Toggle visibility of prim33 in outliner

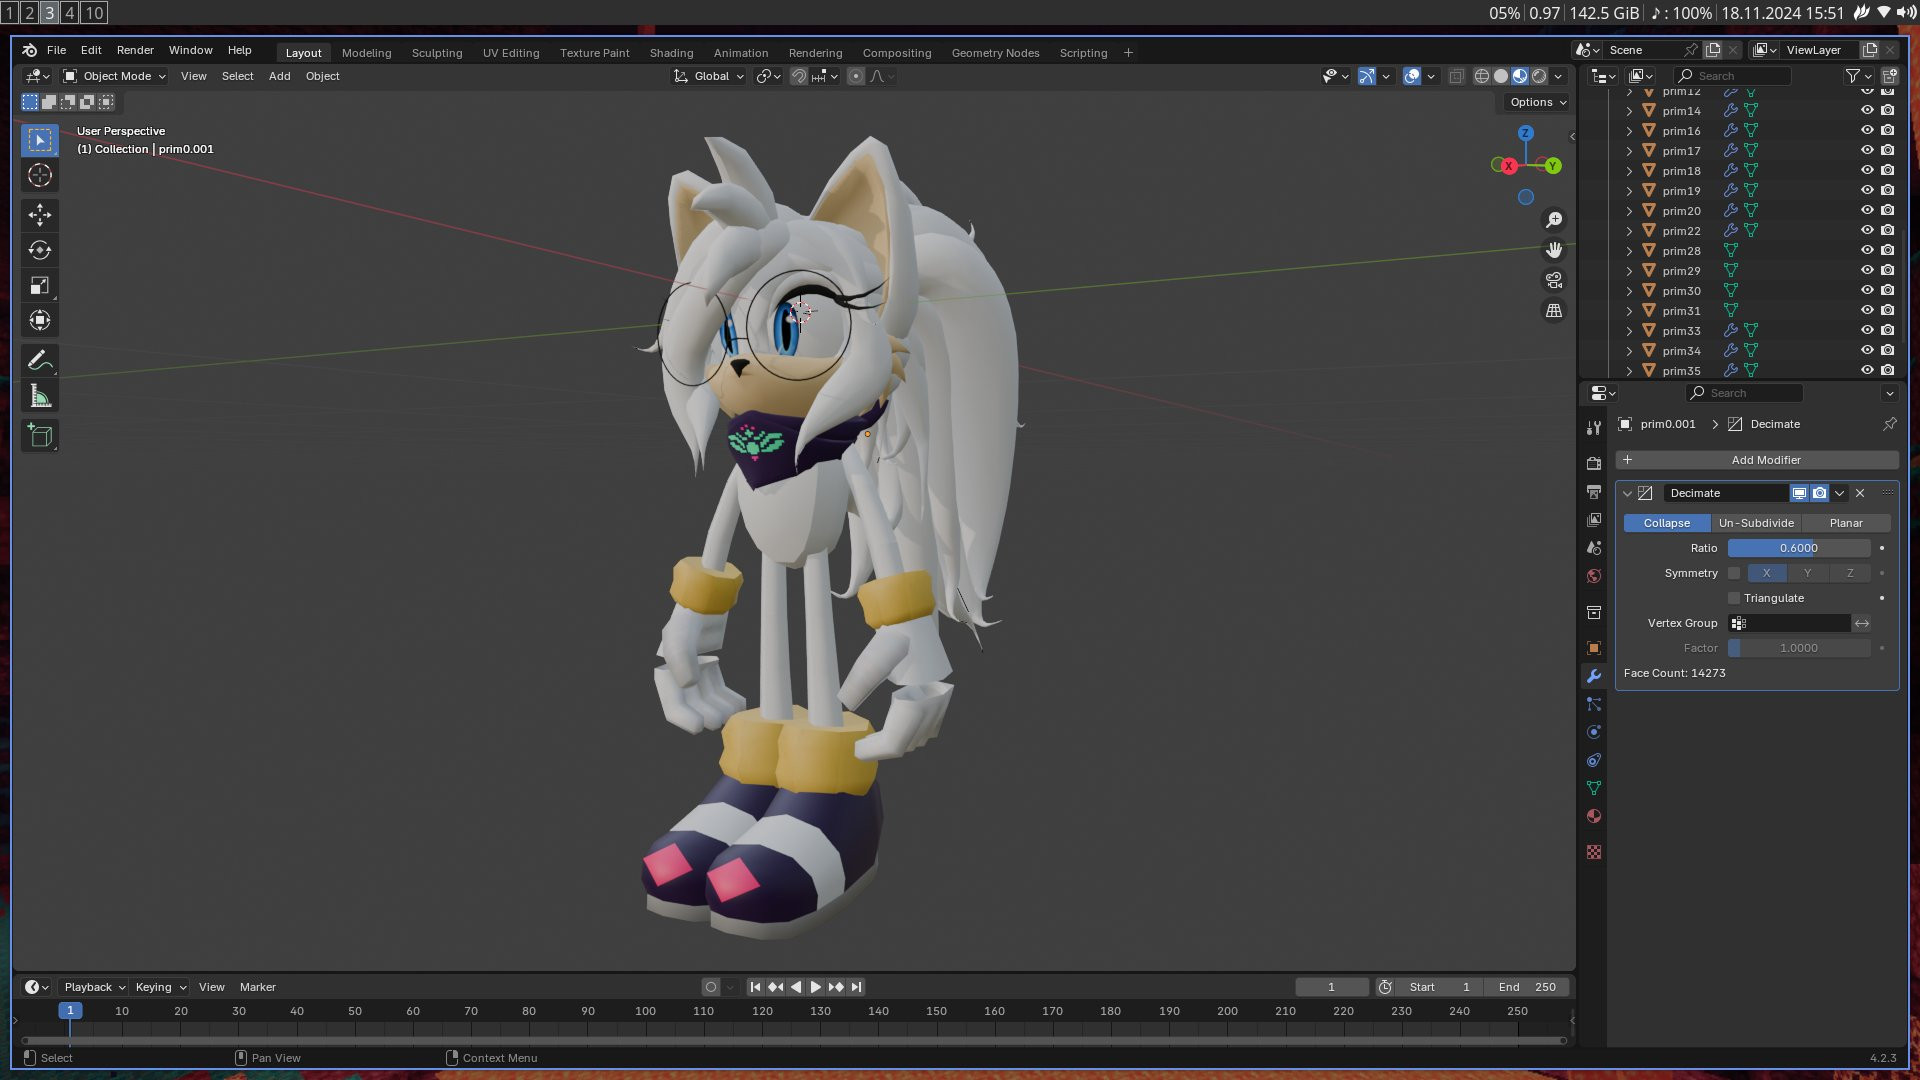click(1866, 331)
